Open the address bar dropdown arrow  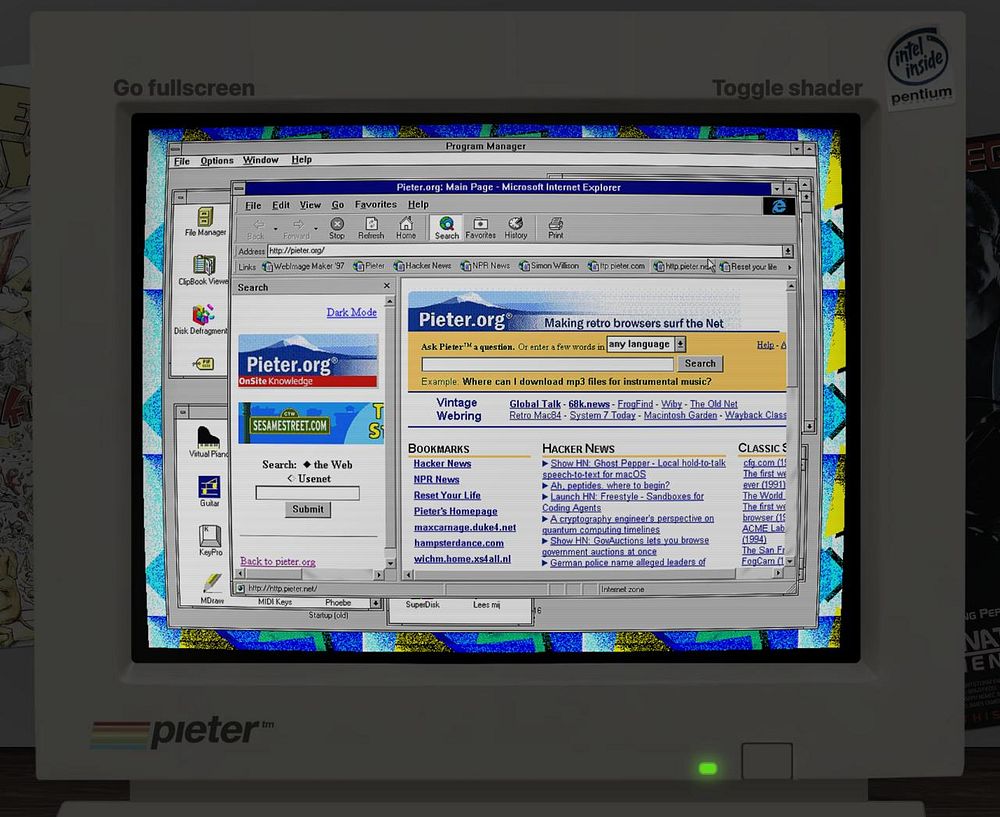tap(788, 251)
